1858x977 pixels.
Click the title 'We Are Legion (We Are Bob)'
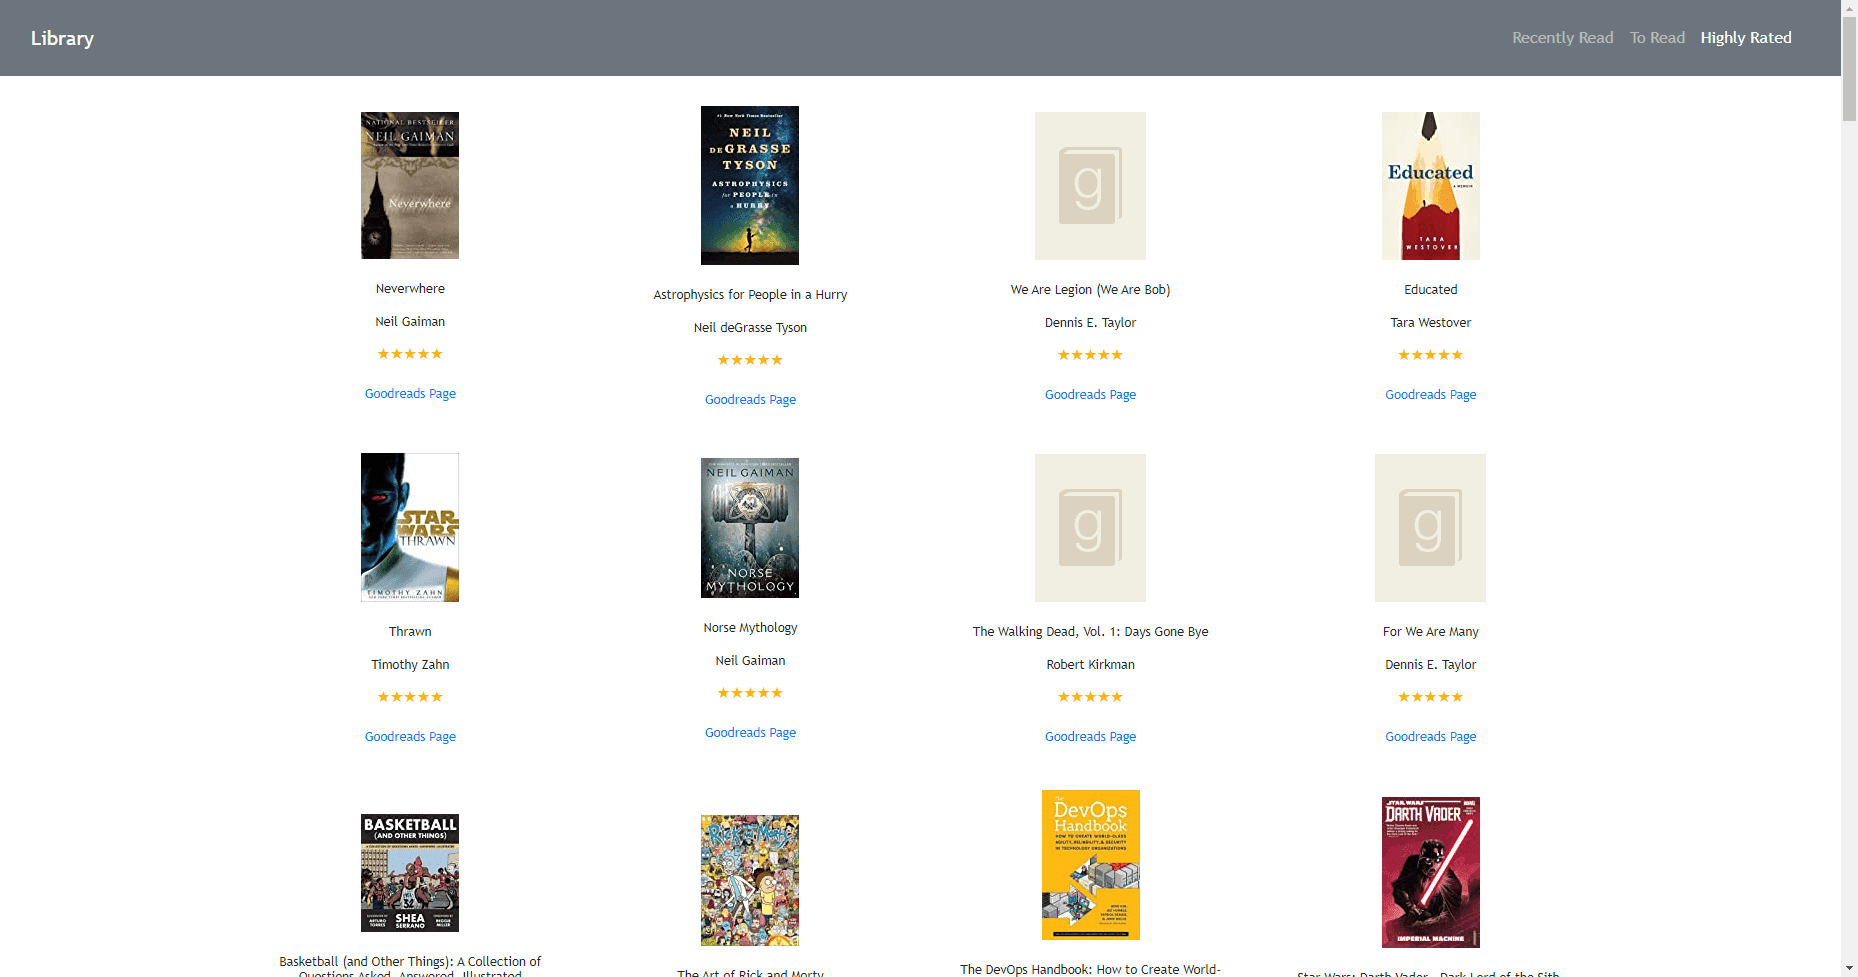pos(1090,290)
